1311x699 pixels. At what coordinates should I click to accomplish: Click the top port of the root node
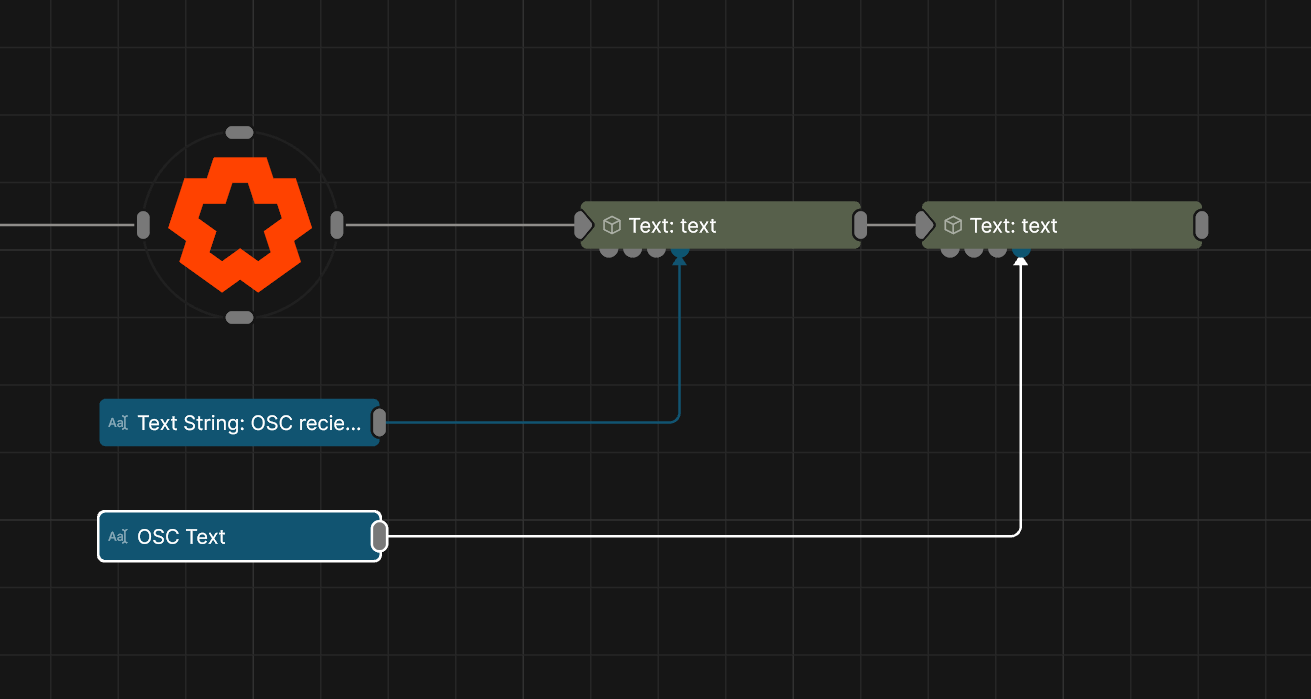240,132
